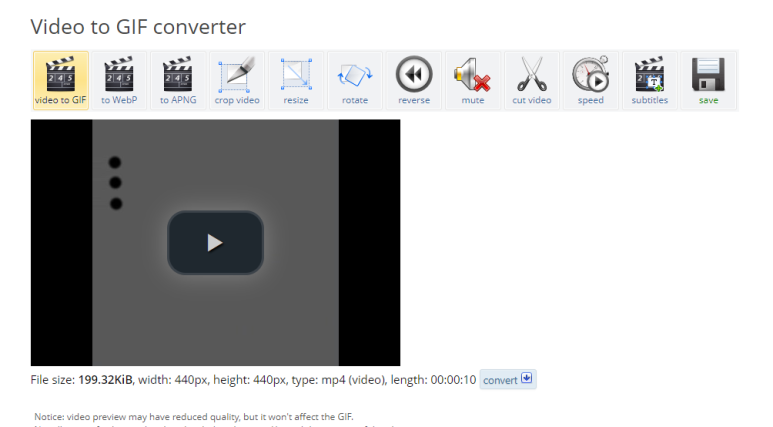
Task: Select the video to GIF tool
Action: [x=61, y=80]
